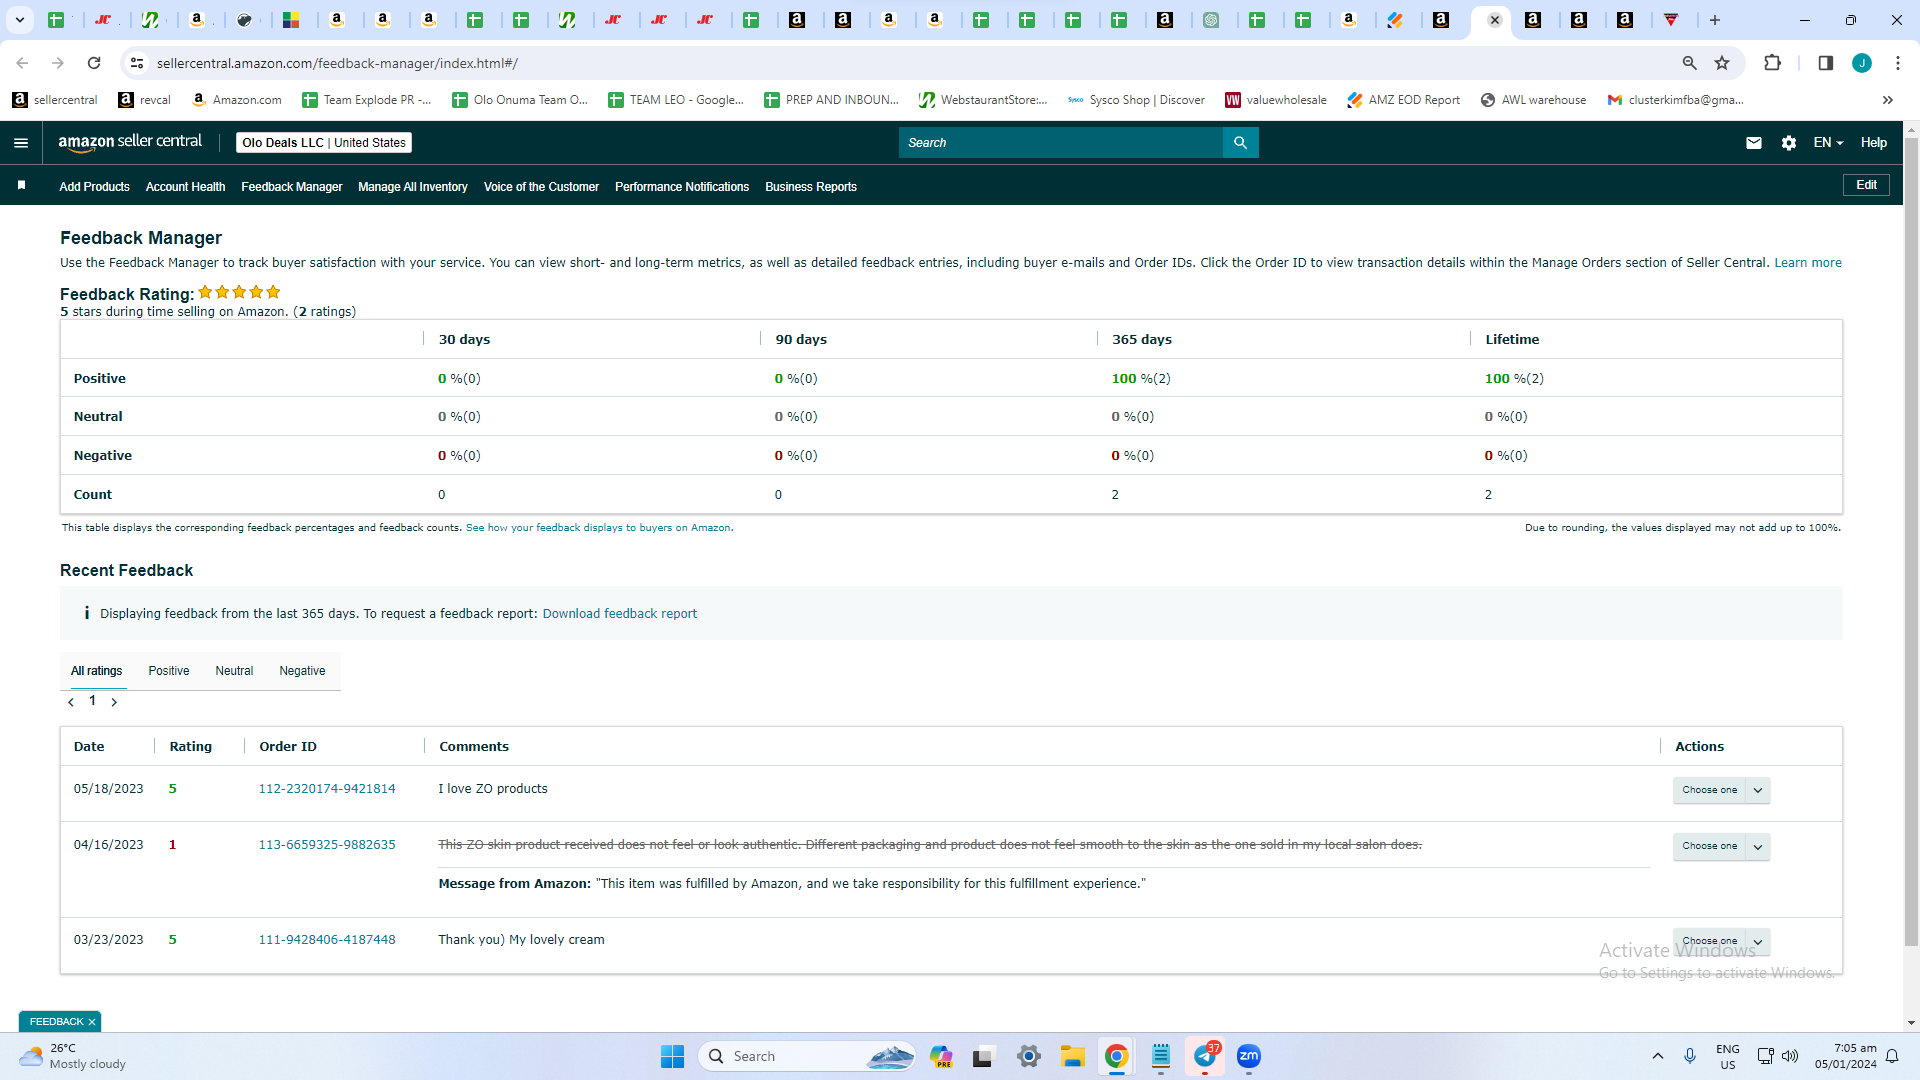Click the Seller Central search field
Screen dimensions: 1920x1080
[1060, 143]
